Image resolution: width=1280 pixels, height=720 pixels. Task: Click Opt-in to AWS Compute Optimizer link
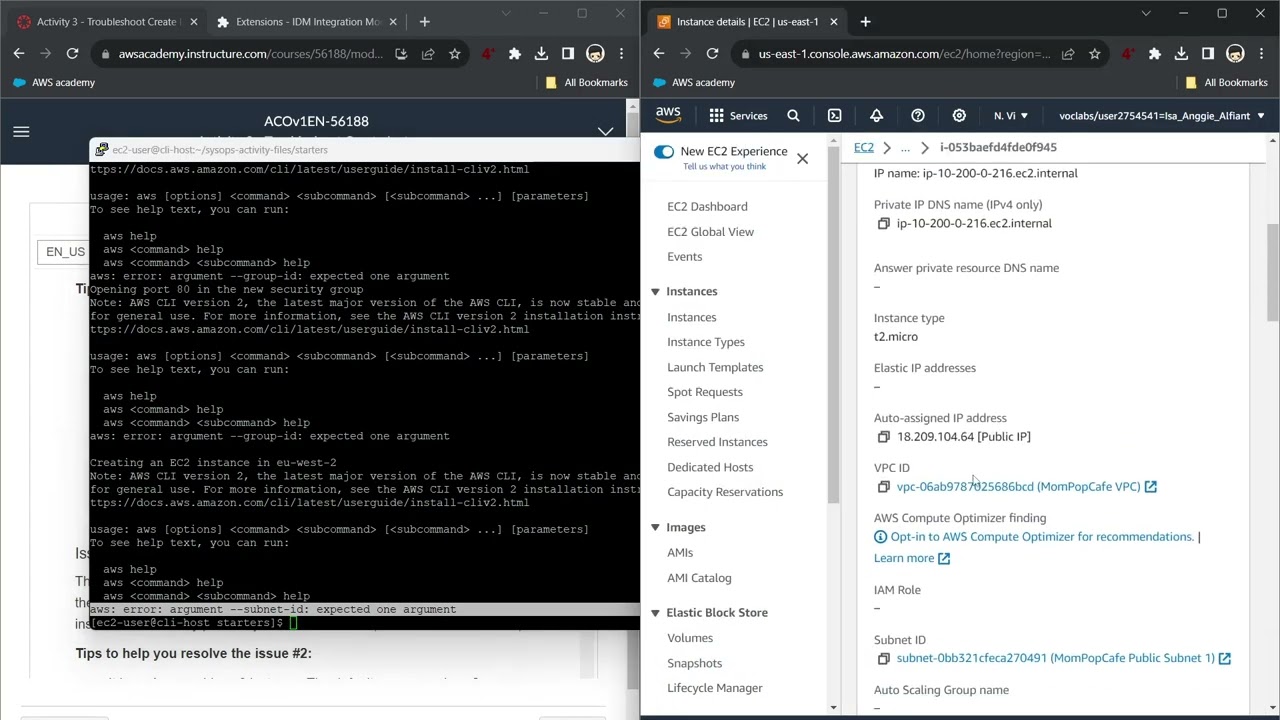click(x=1041, y=537)
